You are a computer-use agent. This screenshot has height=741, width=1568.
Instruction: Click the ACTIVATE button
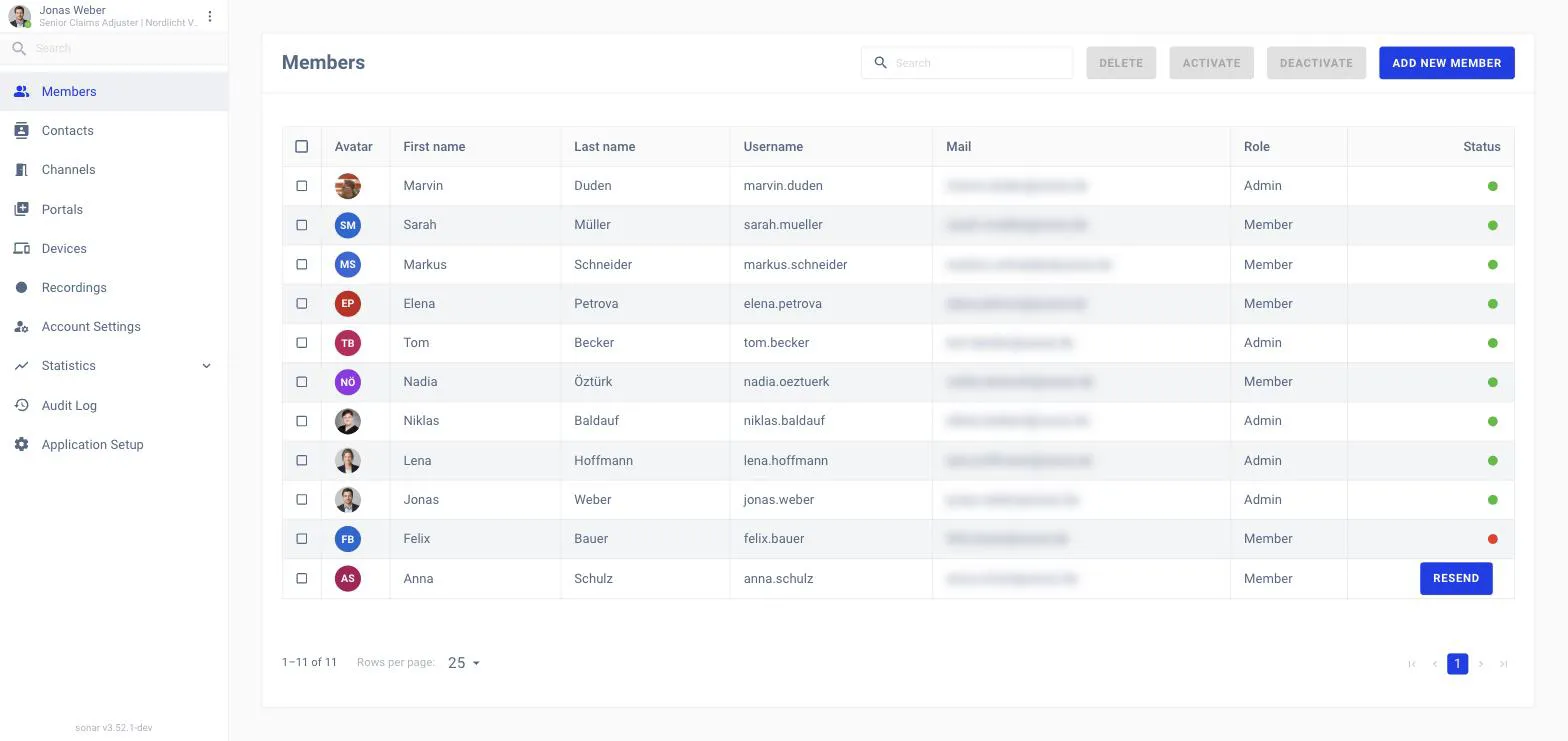click(x=1211, y=63)
